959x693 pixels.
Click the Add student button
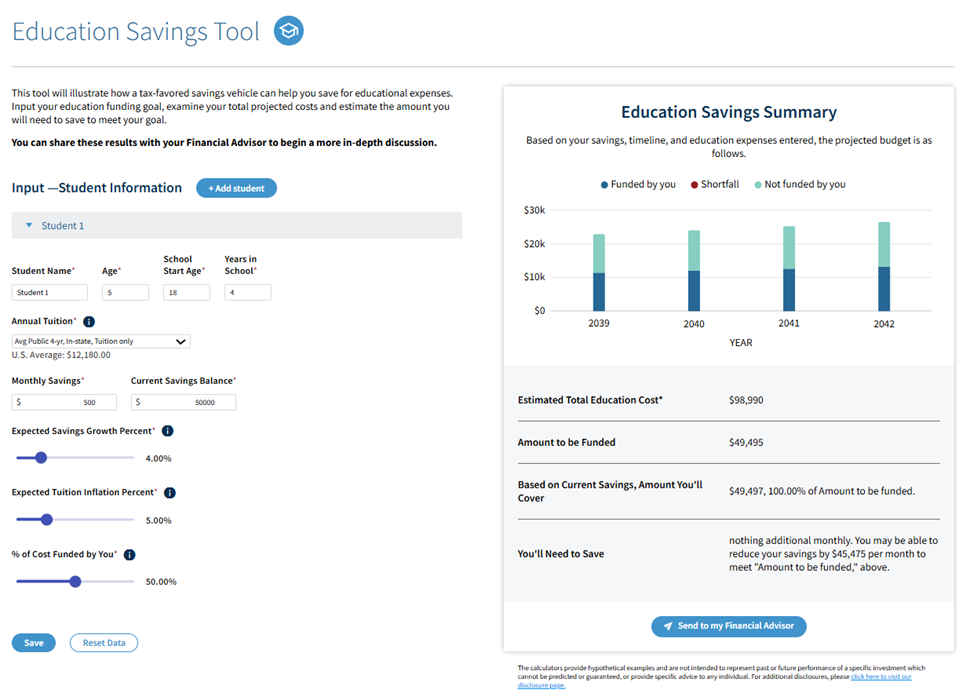(x=236, y=188)
